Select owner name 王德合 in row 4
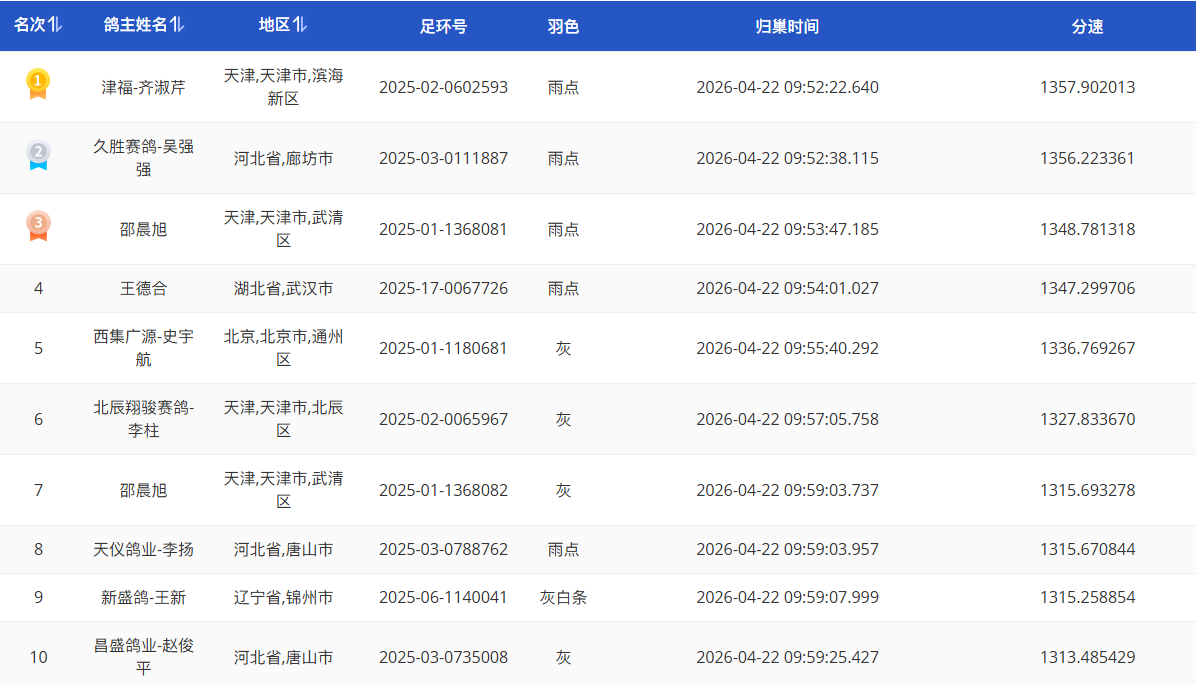The width and height of the screenshot is (1196, 685). click(143, 288)
